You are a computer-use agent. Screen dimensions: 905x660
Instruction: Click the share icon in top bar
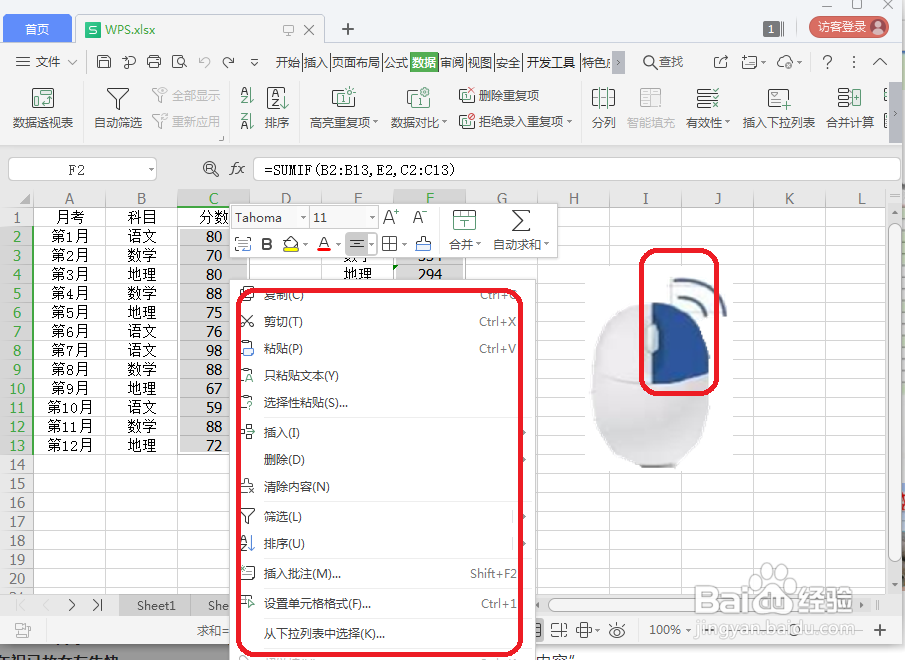tap(720, 62)
